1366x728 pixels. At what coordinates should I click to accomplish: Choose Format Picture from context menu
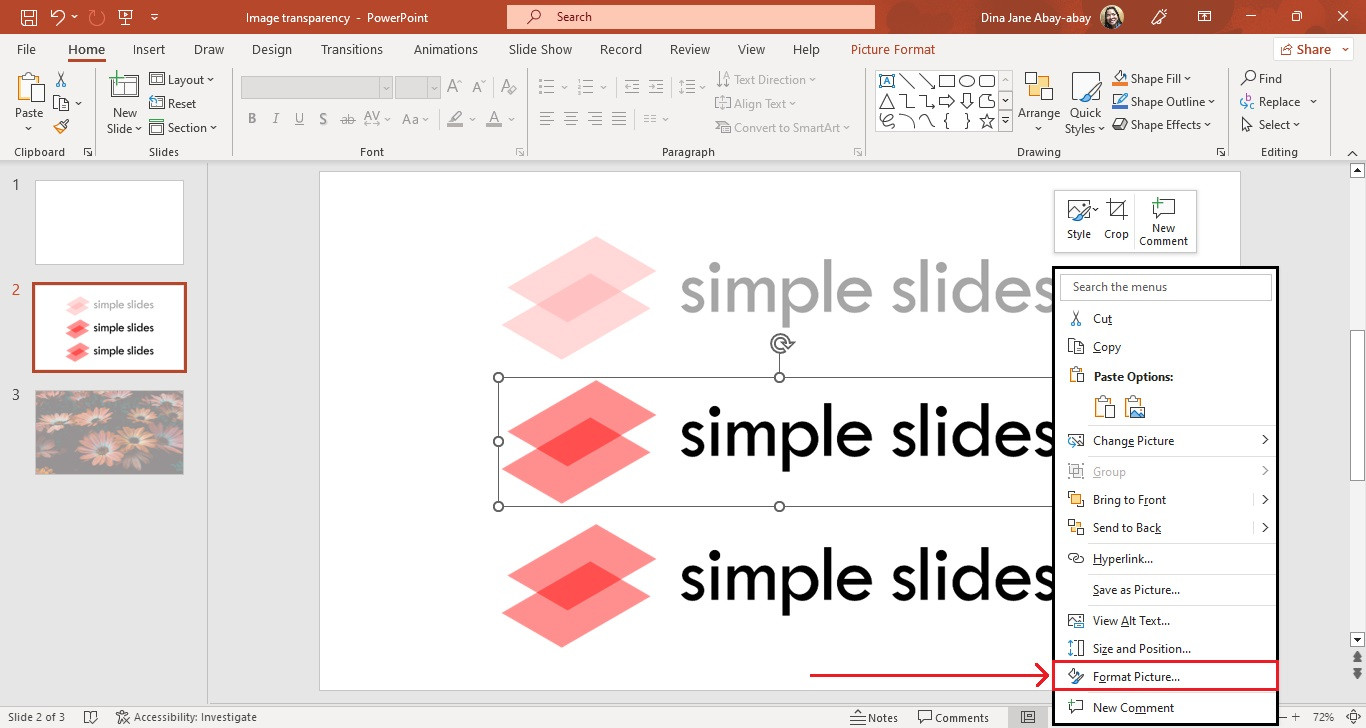(1165, 676)
